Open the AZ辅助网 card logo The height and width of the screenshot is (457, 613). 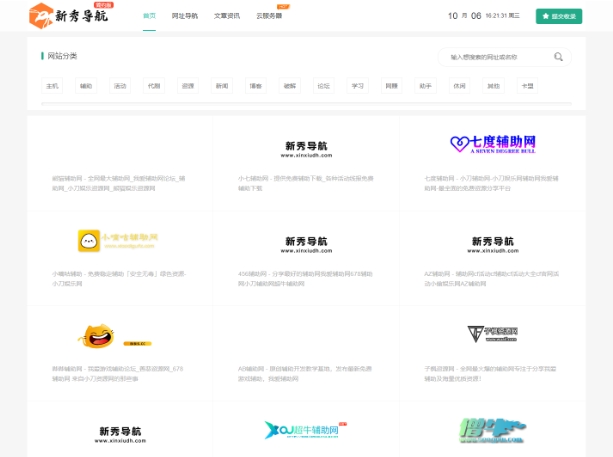pos(493,245)
